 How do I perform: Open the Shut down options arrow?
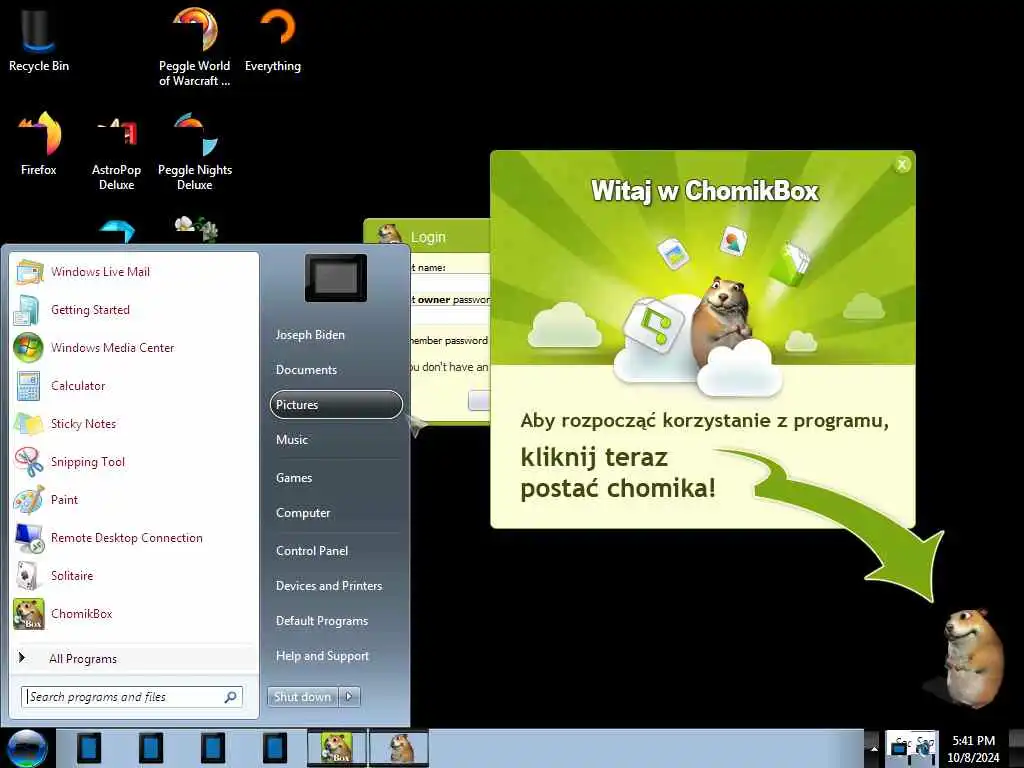(350, 697)
